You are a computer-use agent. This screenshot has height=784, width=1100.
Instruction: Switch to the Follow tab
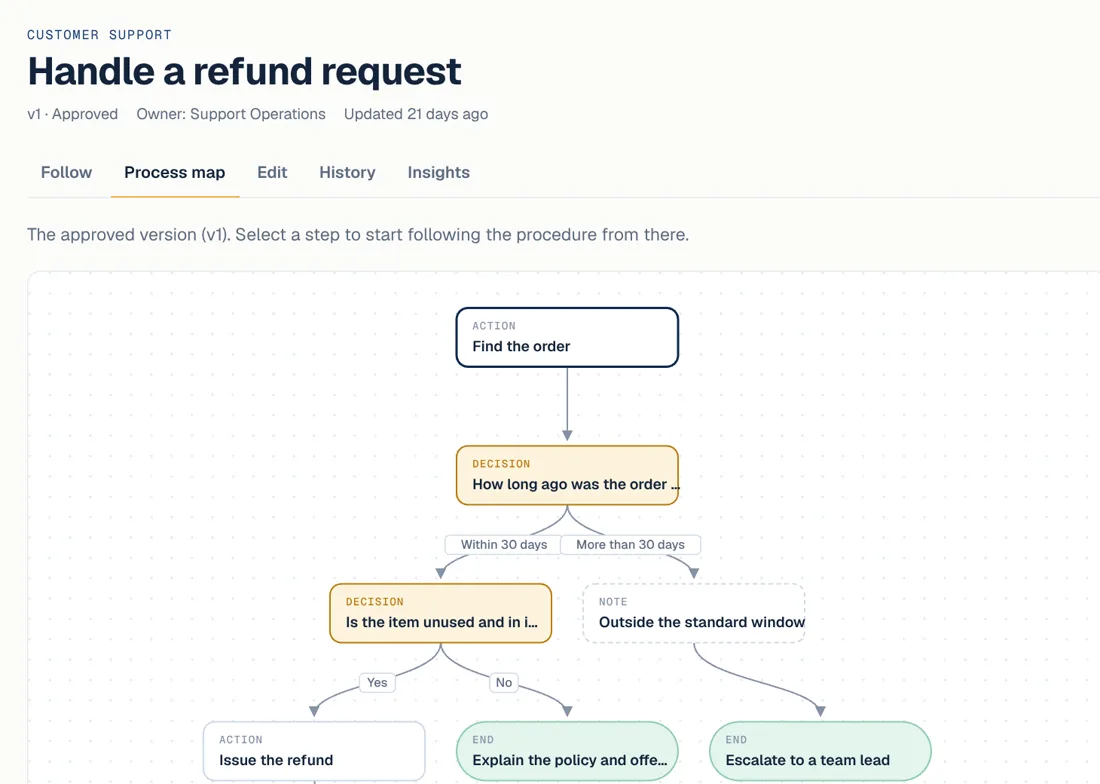point(66,173)
